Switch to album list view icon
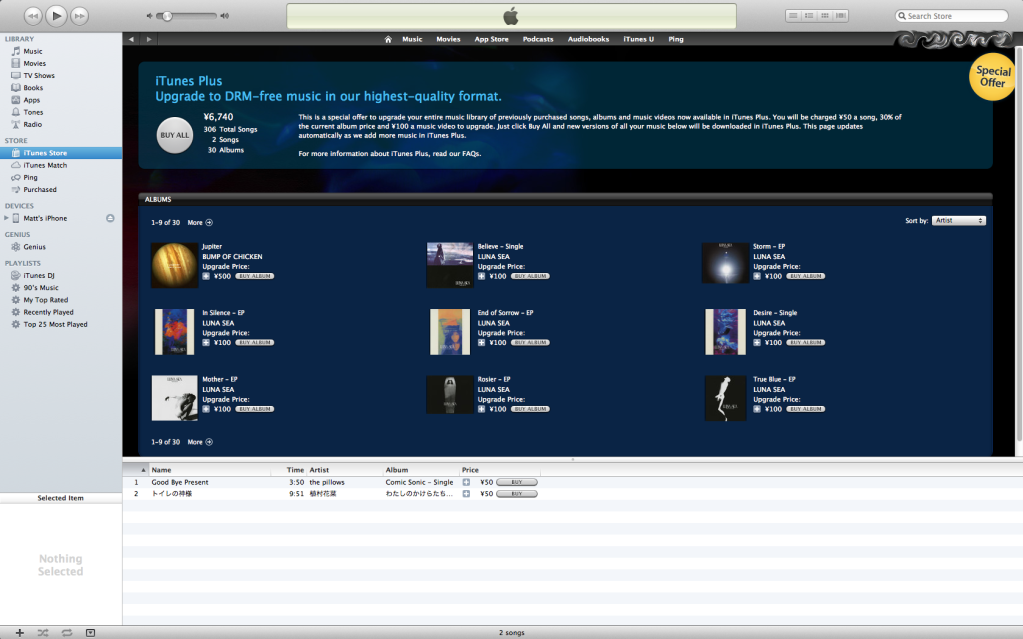 809,16
